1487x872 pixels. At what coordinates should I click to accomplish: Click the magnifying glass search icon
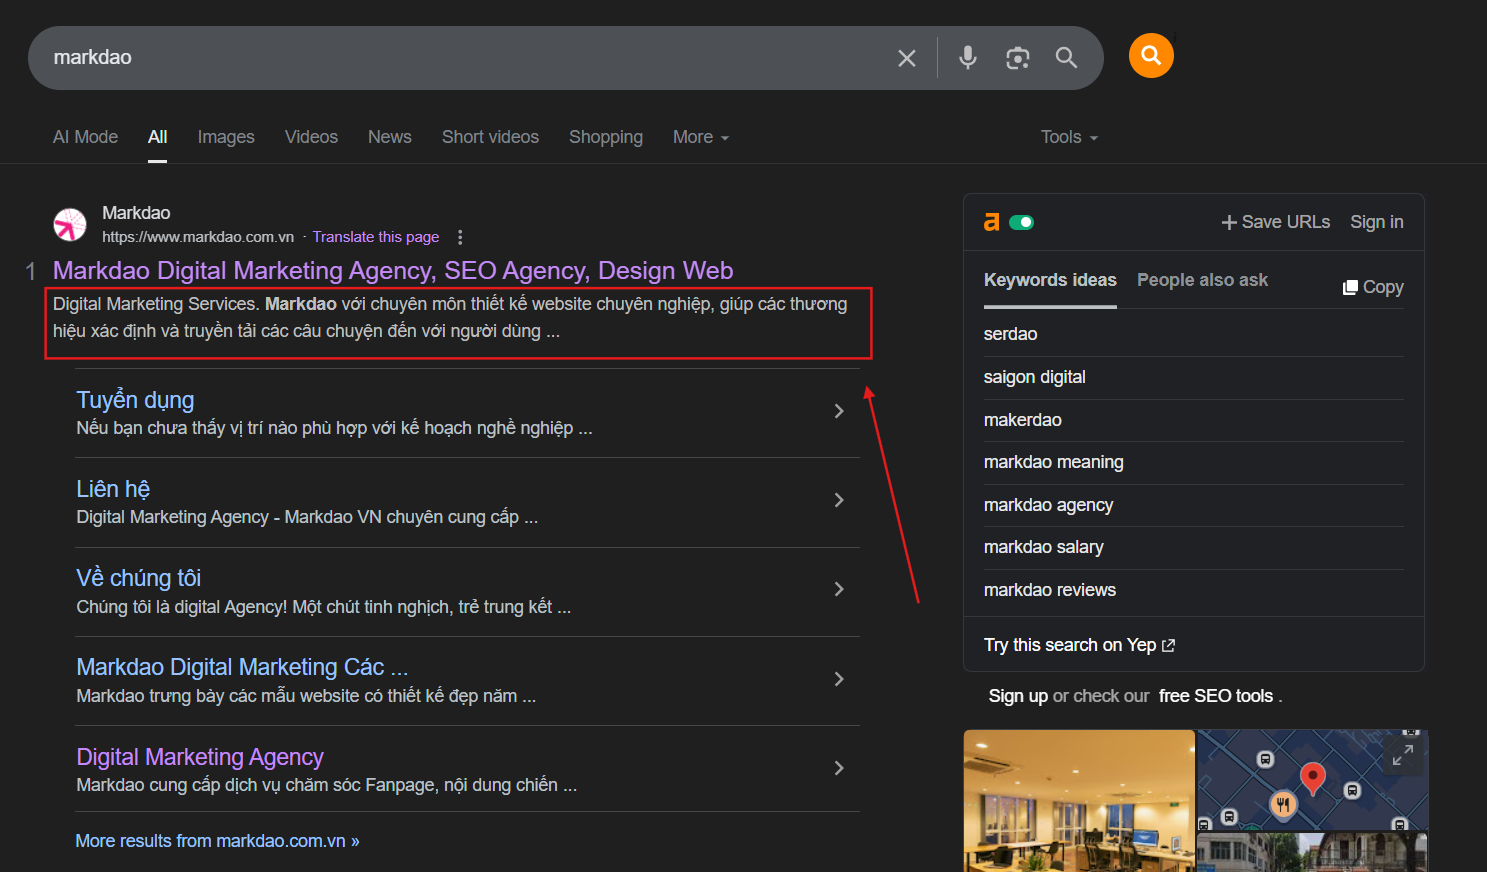coord(1066,58)
